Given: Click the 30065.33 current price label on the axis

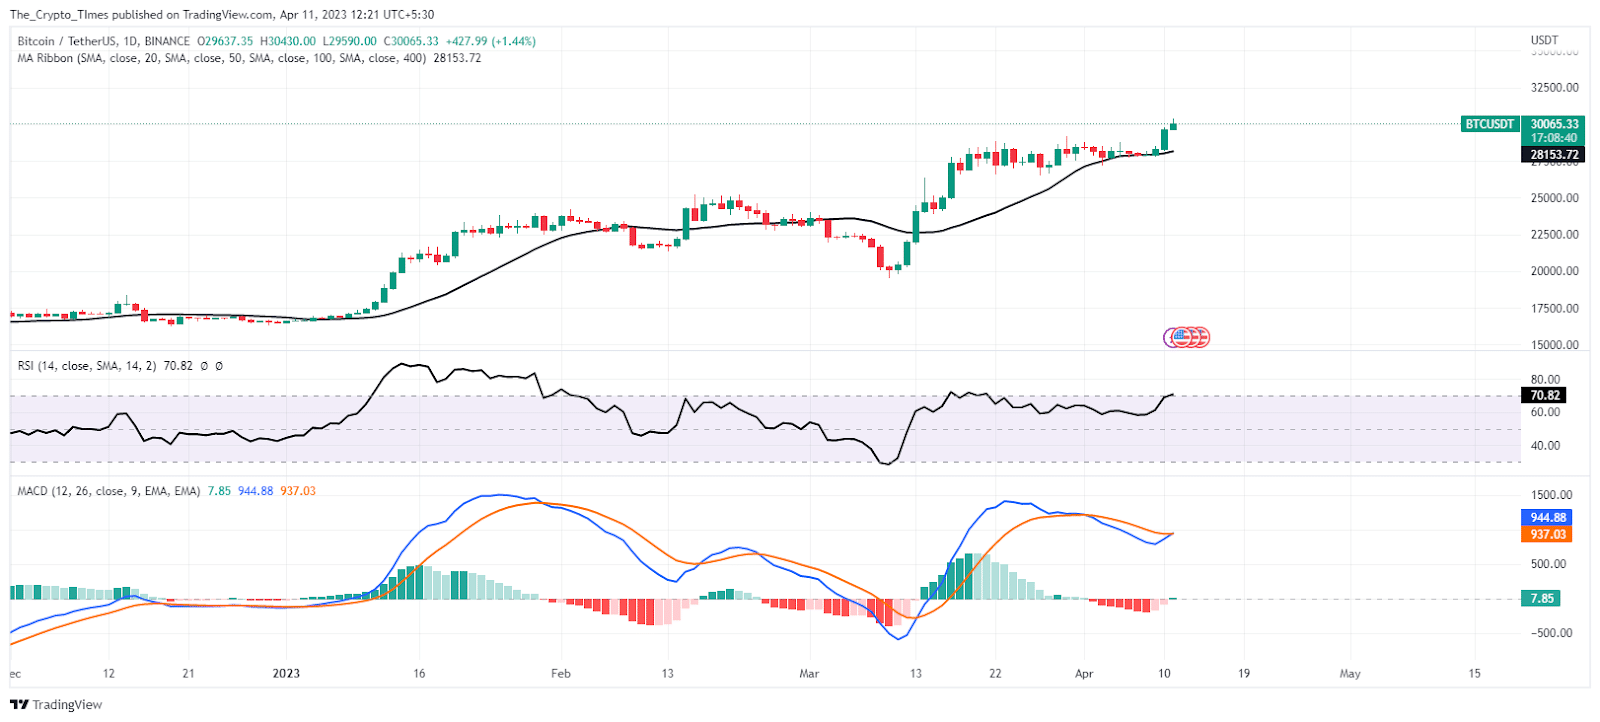Looking at the screenshot, I should (x=1554, y=125).
